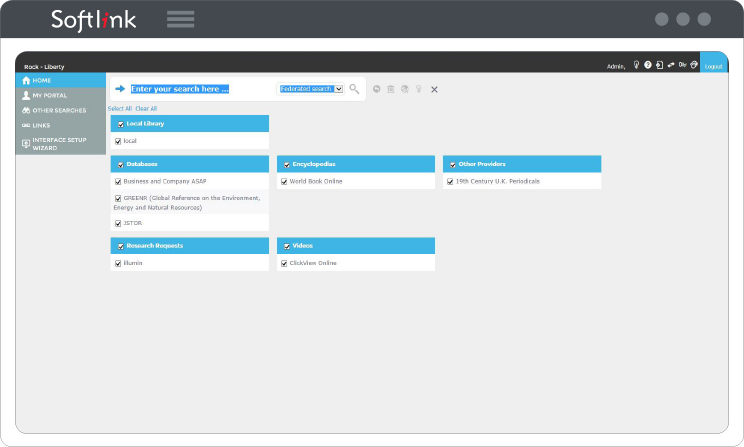Open the Softlink hamburger menu
The height and width of the screenshot is (447, 744).
180,19
